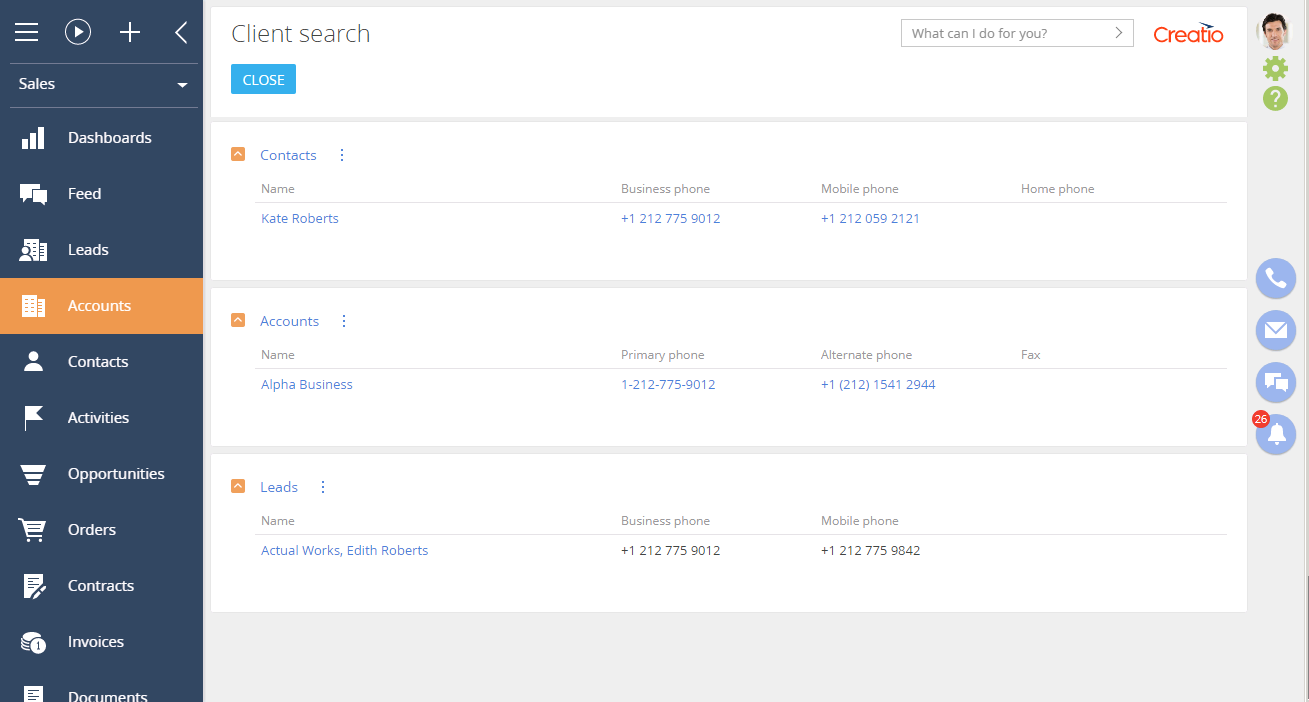Open the phone call panel icon
The width and height of the screenshot is (1309, 702).
click(1275, 278)
